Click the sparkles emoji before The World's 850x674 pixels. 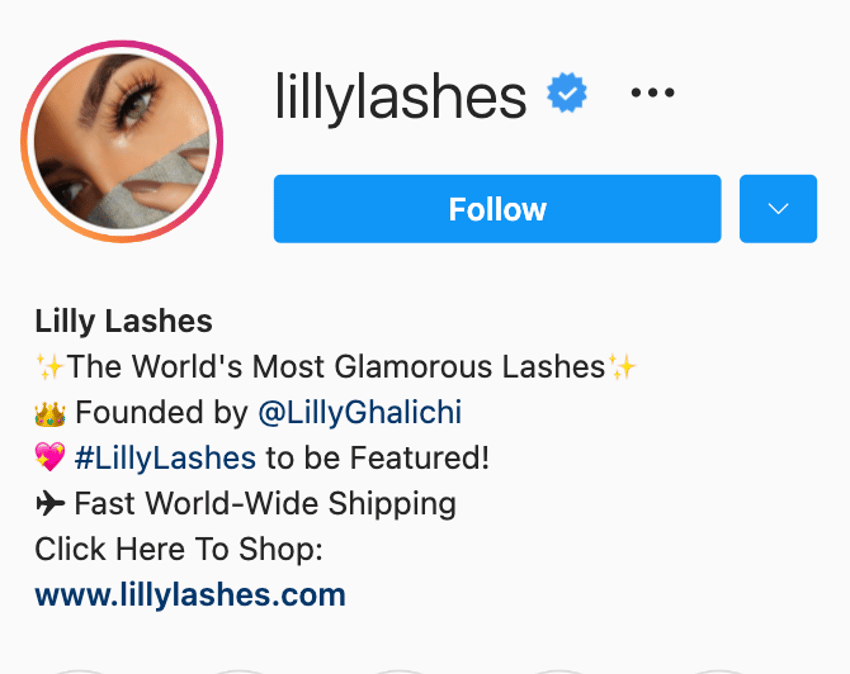click(x=50, y=367)
